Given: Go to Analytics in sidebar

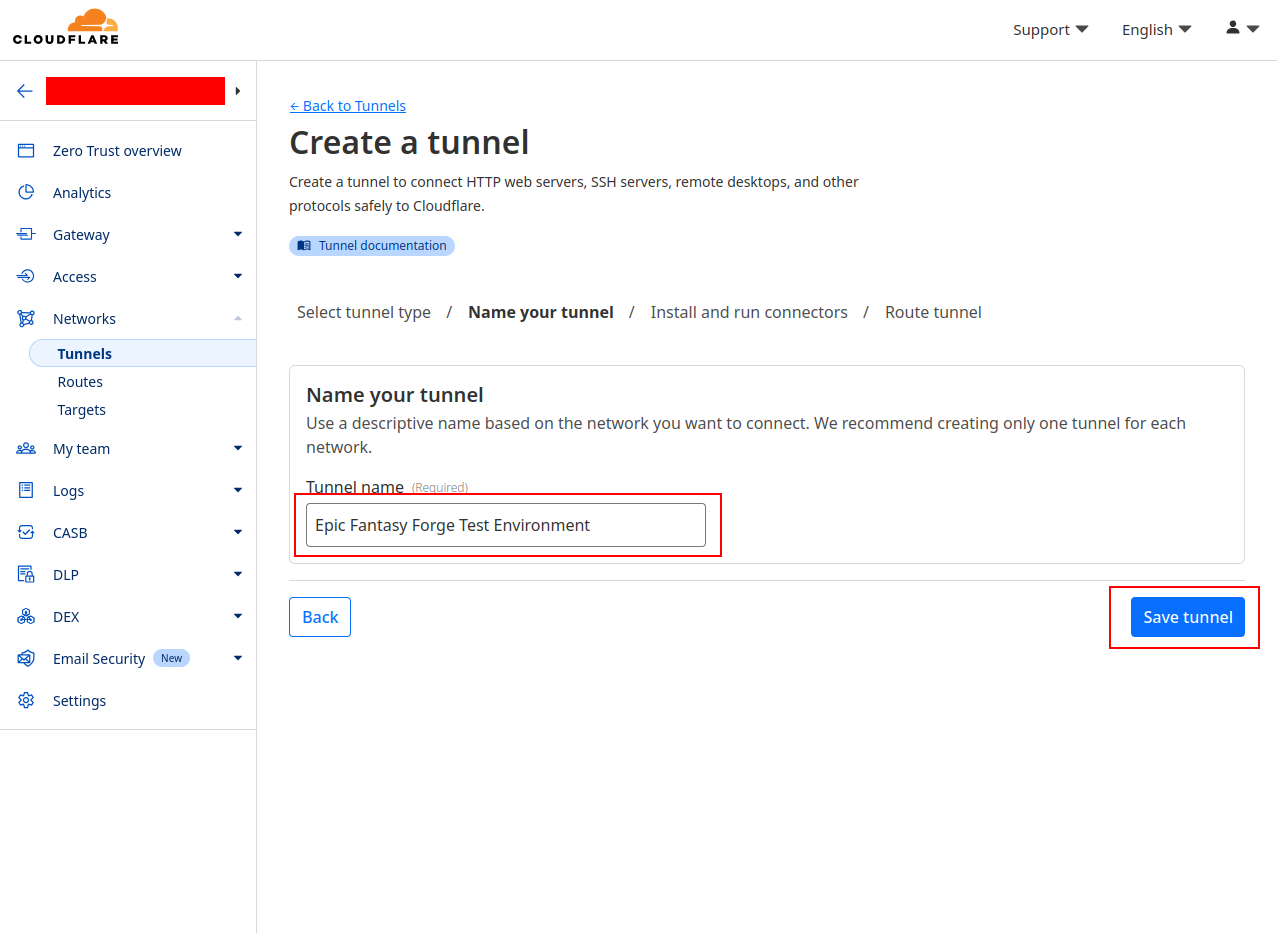Looking at the screenshot, I should (82, 193).
